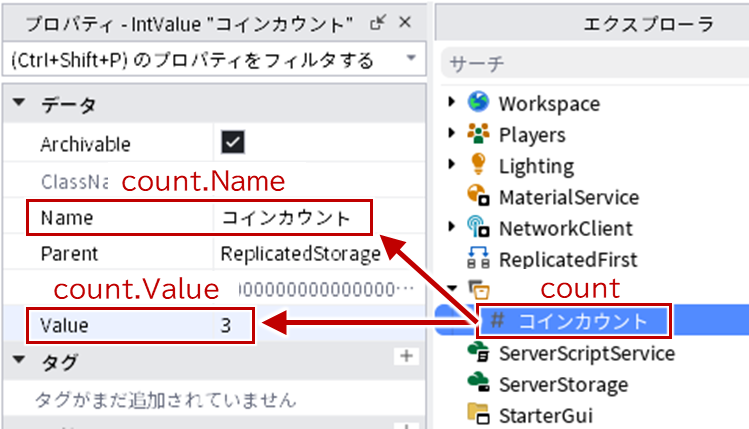749x429 pixels.
Task: Open the property filter dropdown arrow
Action: [411, 58]
